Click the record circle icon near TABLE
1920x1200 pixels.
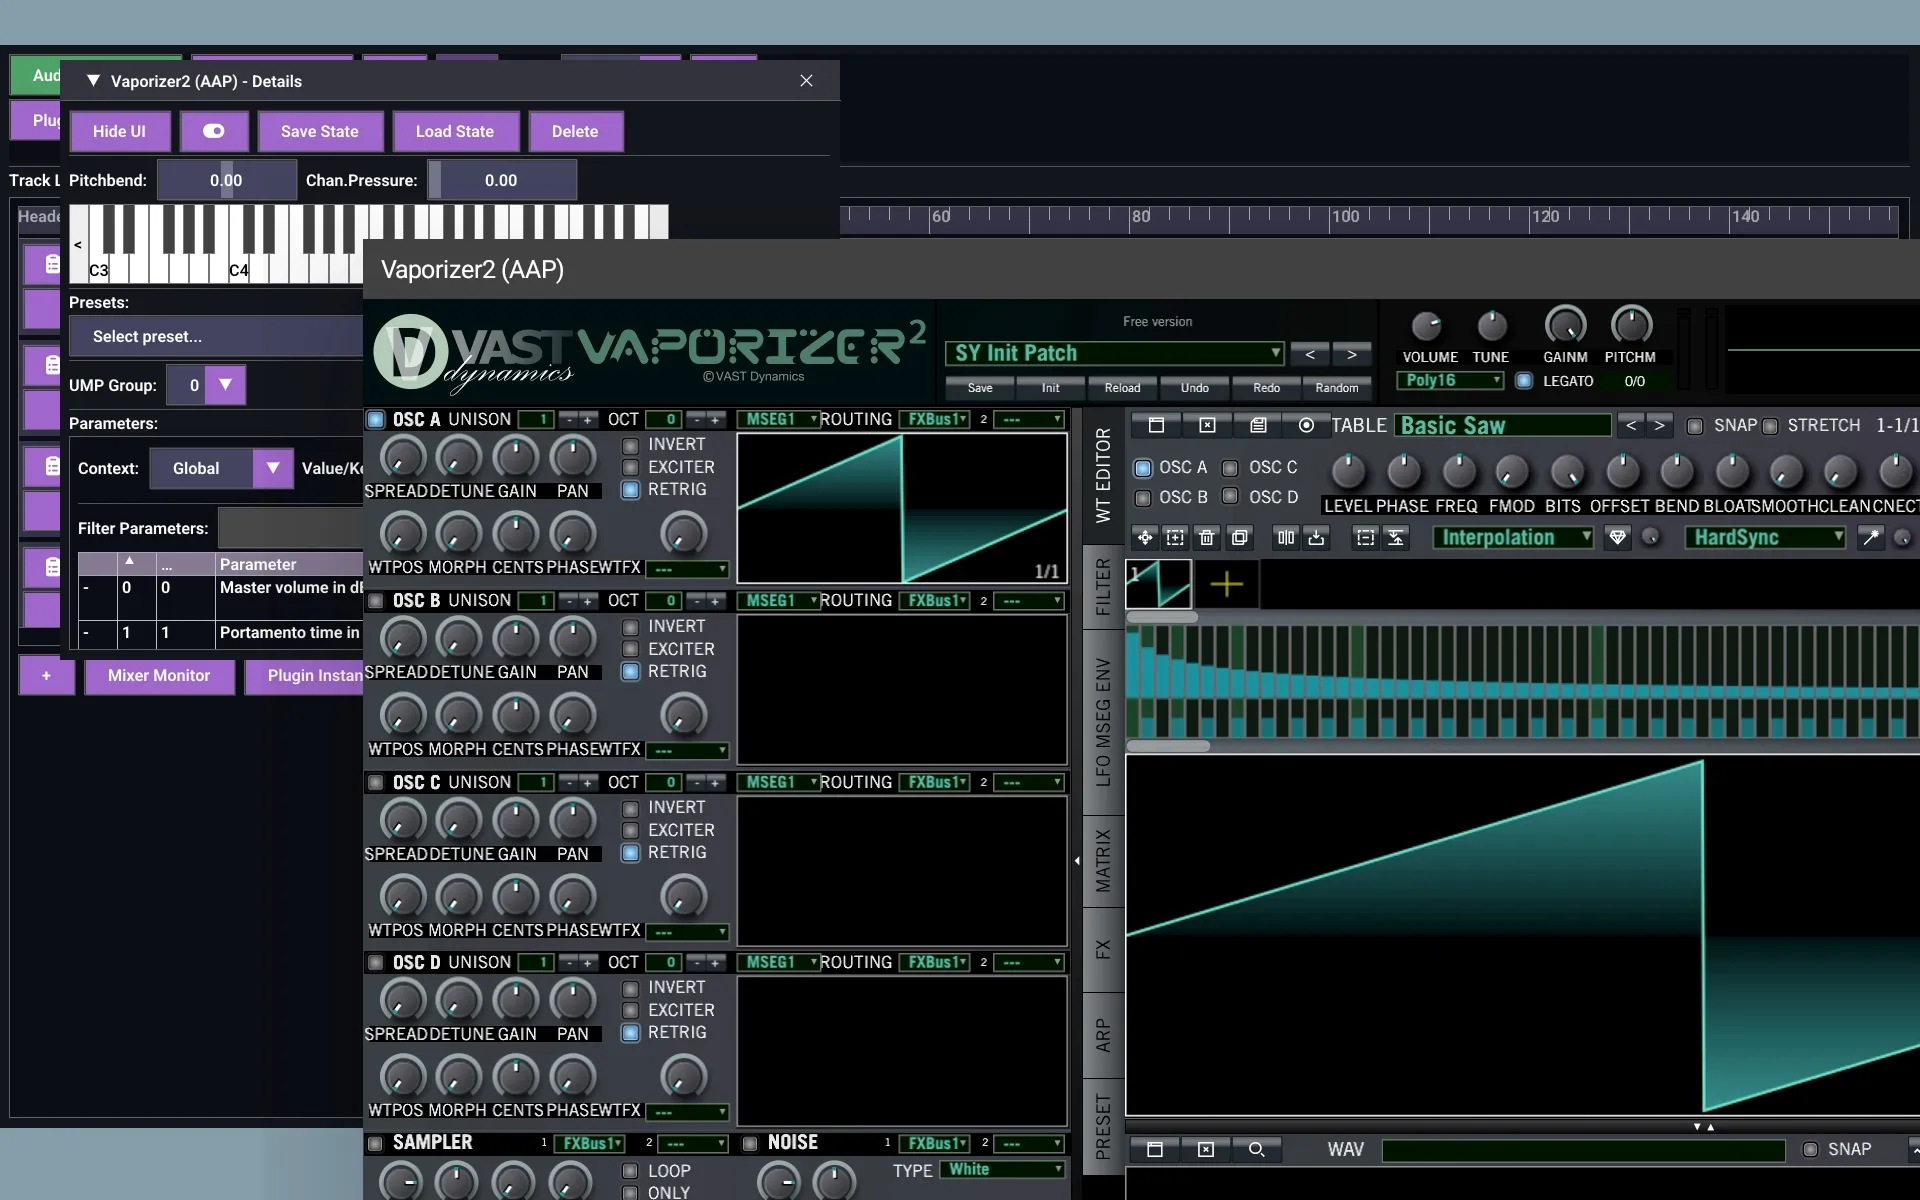(x=1306, y=426)
